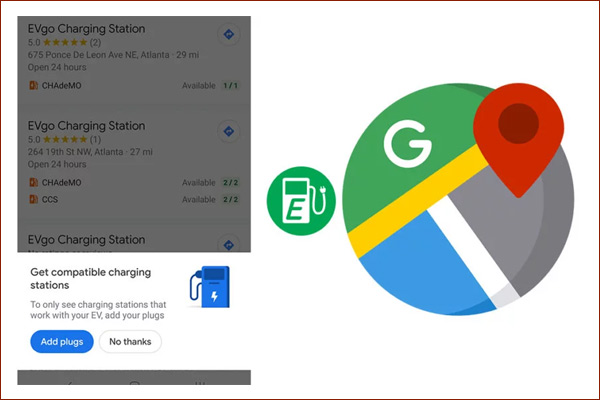Open the third EVgo Charging Station title
The image size is (600, 400).
point(86,240)
